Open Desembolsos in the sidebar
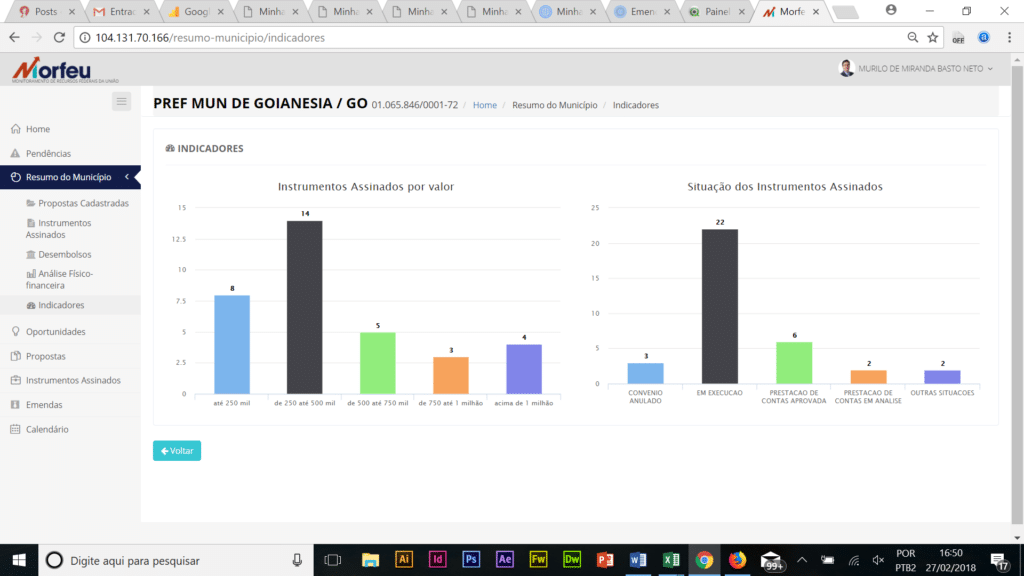This screenshot has width=1024, height=576. tap(65, 255)
